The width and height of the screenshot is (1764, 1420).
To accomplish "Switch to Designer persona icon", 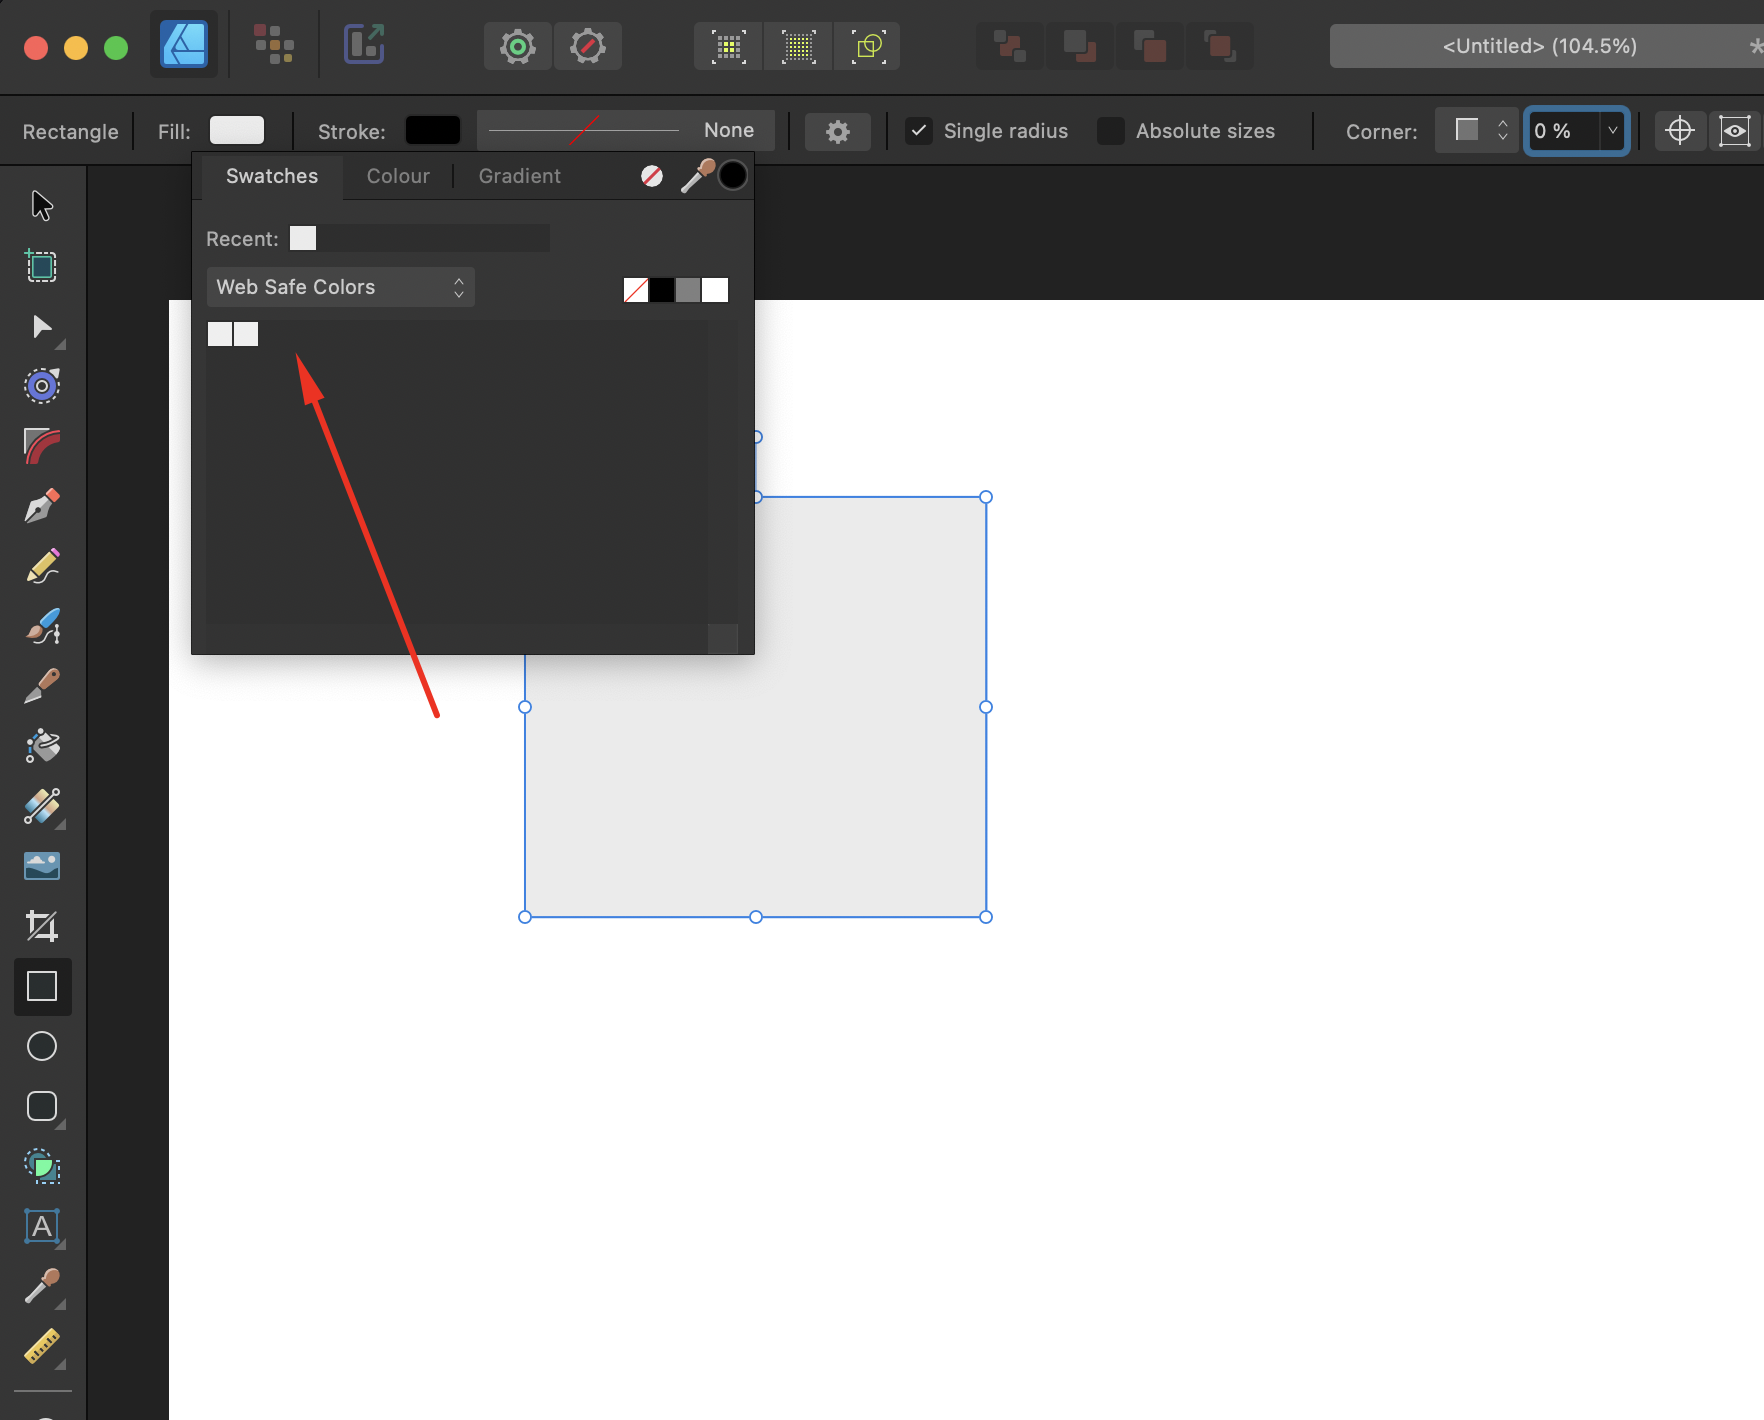I will coord(184,45).
